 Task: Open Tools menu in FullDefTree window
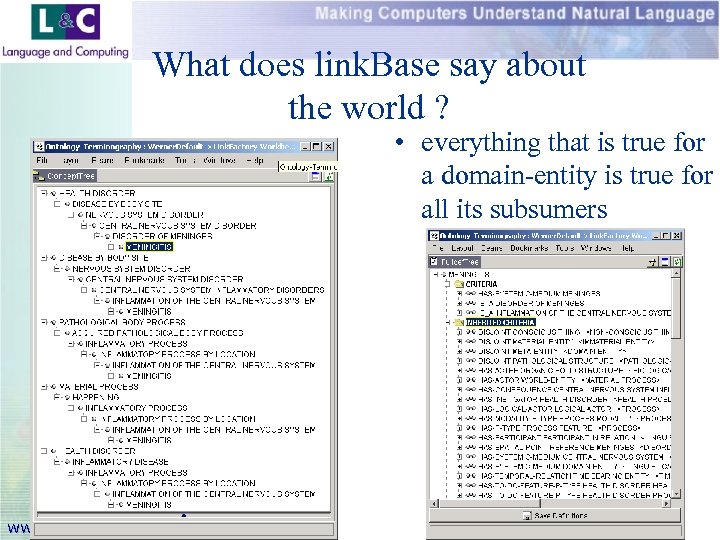[x=565, y=248]
